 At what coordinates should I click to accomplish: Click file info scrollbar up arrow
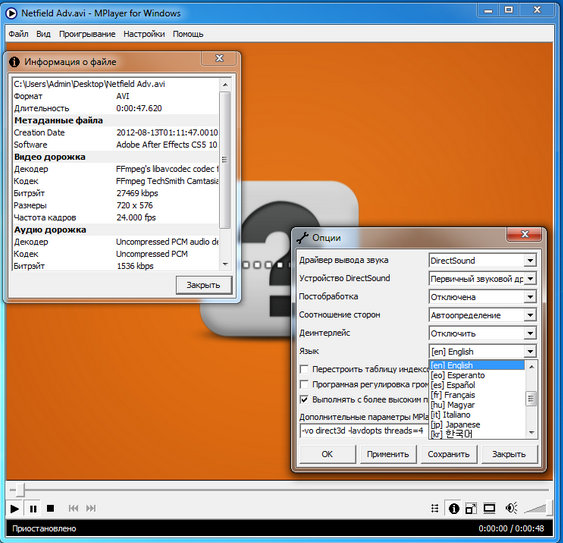[225, 85]
